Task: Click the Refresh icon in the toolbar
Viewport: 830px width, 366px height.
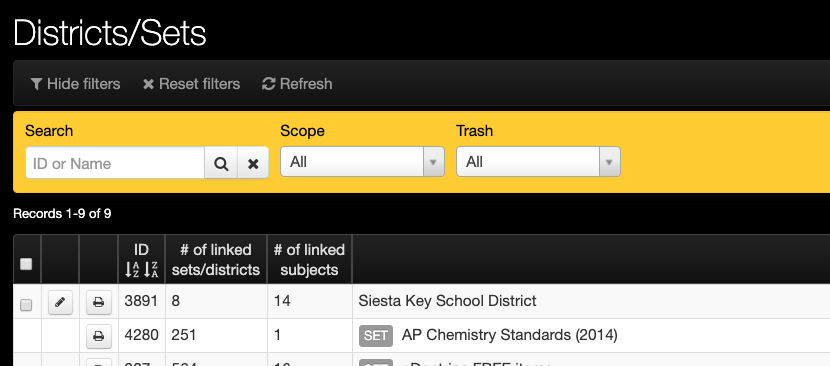Action: point(269,84)
